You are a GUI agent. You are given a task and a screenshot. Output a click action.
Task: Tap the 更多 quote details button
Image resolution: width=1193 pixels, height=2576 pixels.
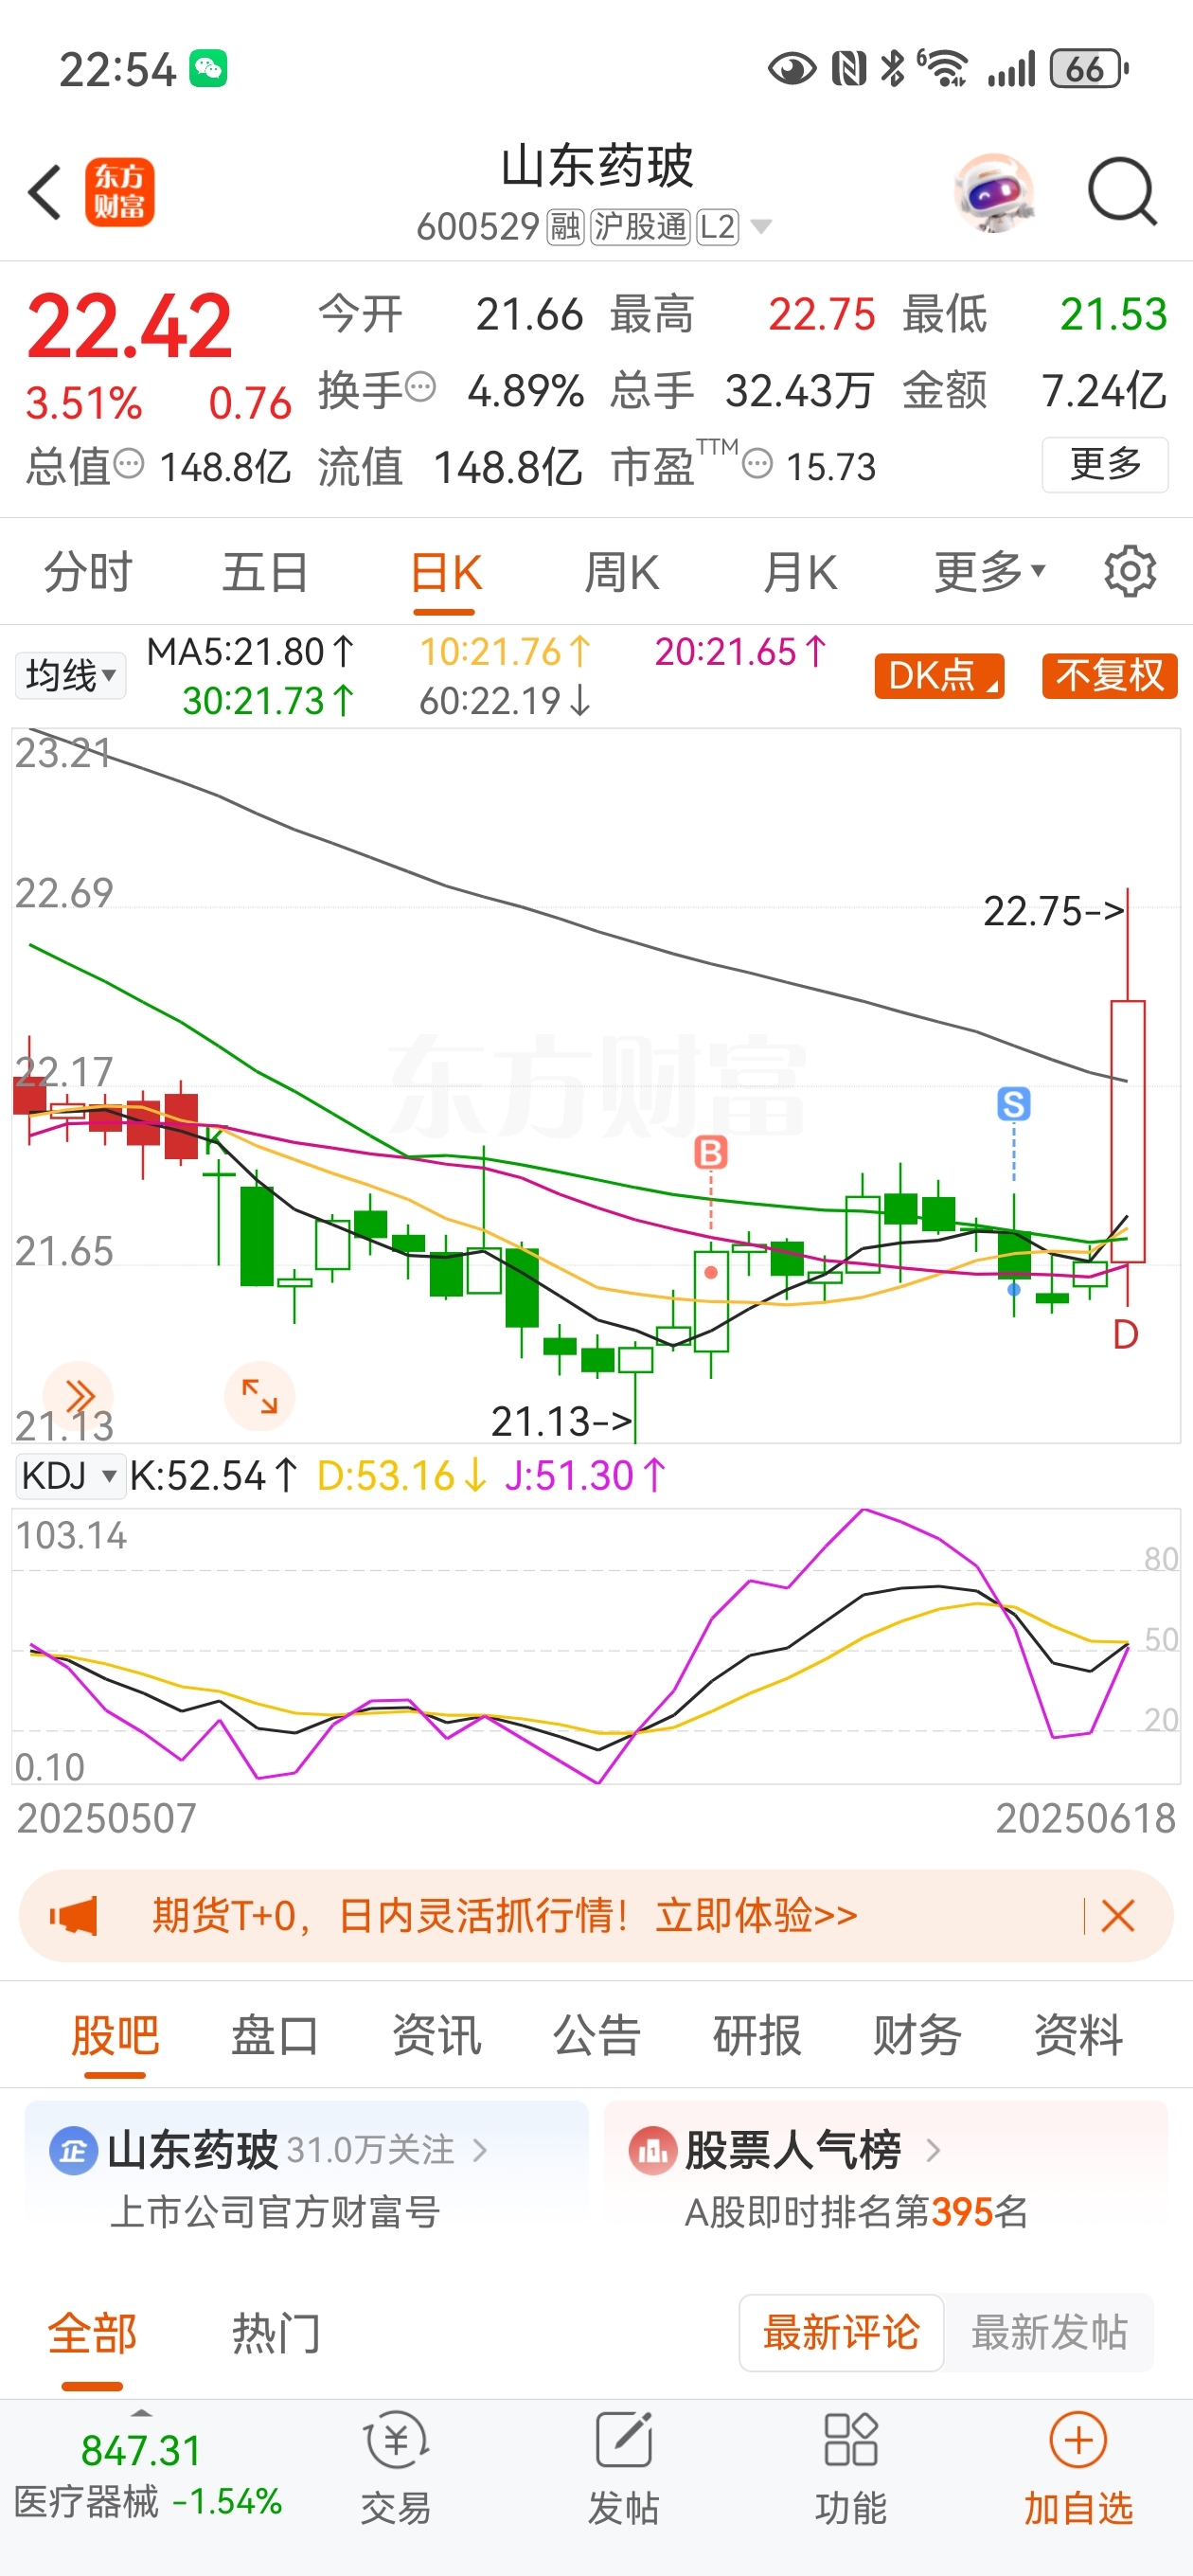(1105, 465)
